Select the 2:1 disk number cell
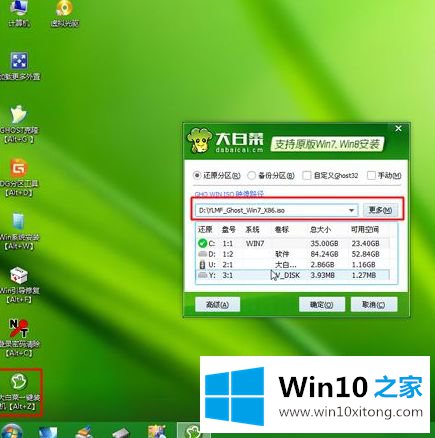This screenshot has height=438, width=435. tap(228, 265)
